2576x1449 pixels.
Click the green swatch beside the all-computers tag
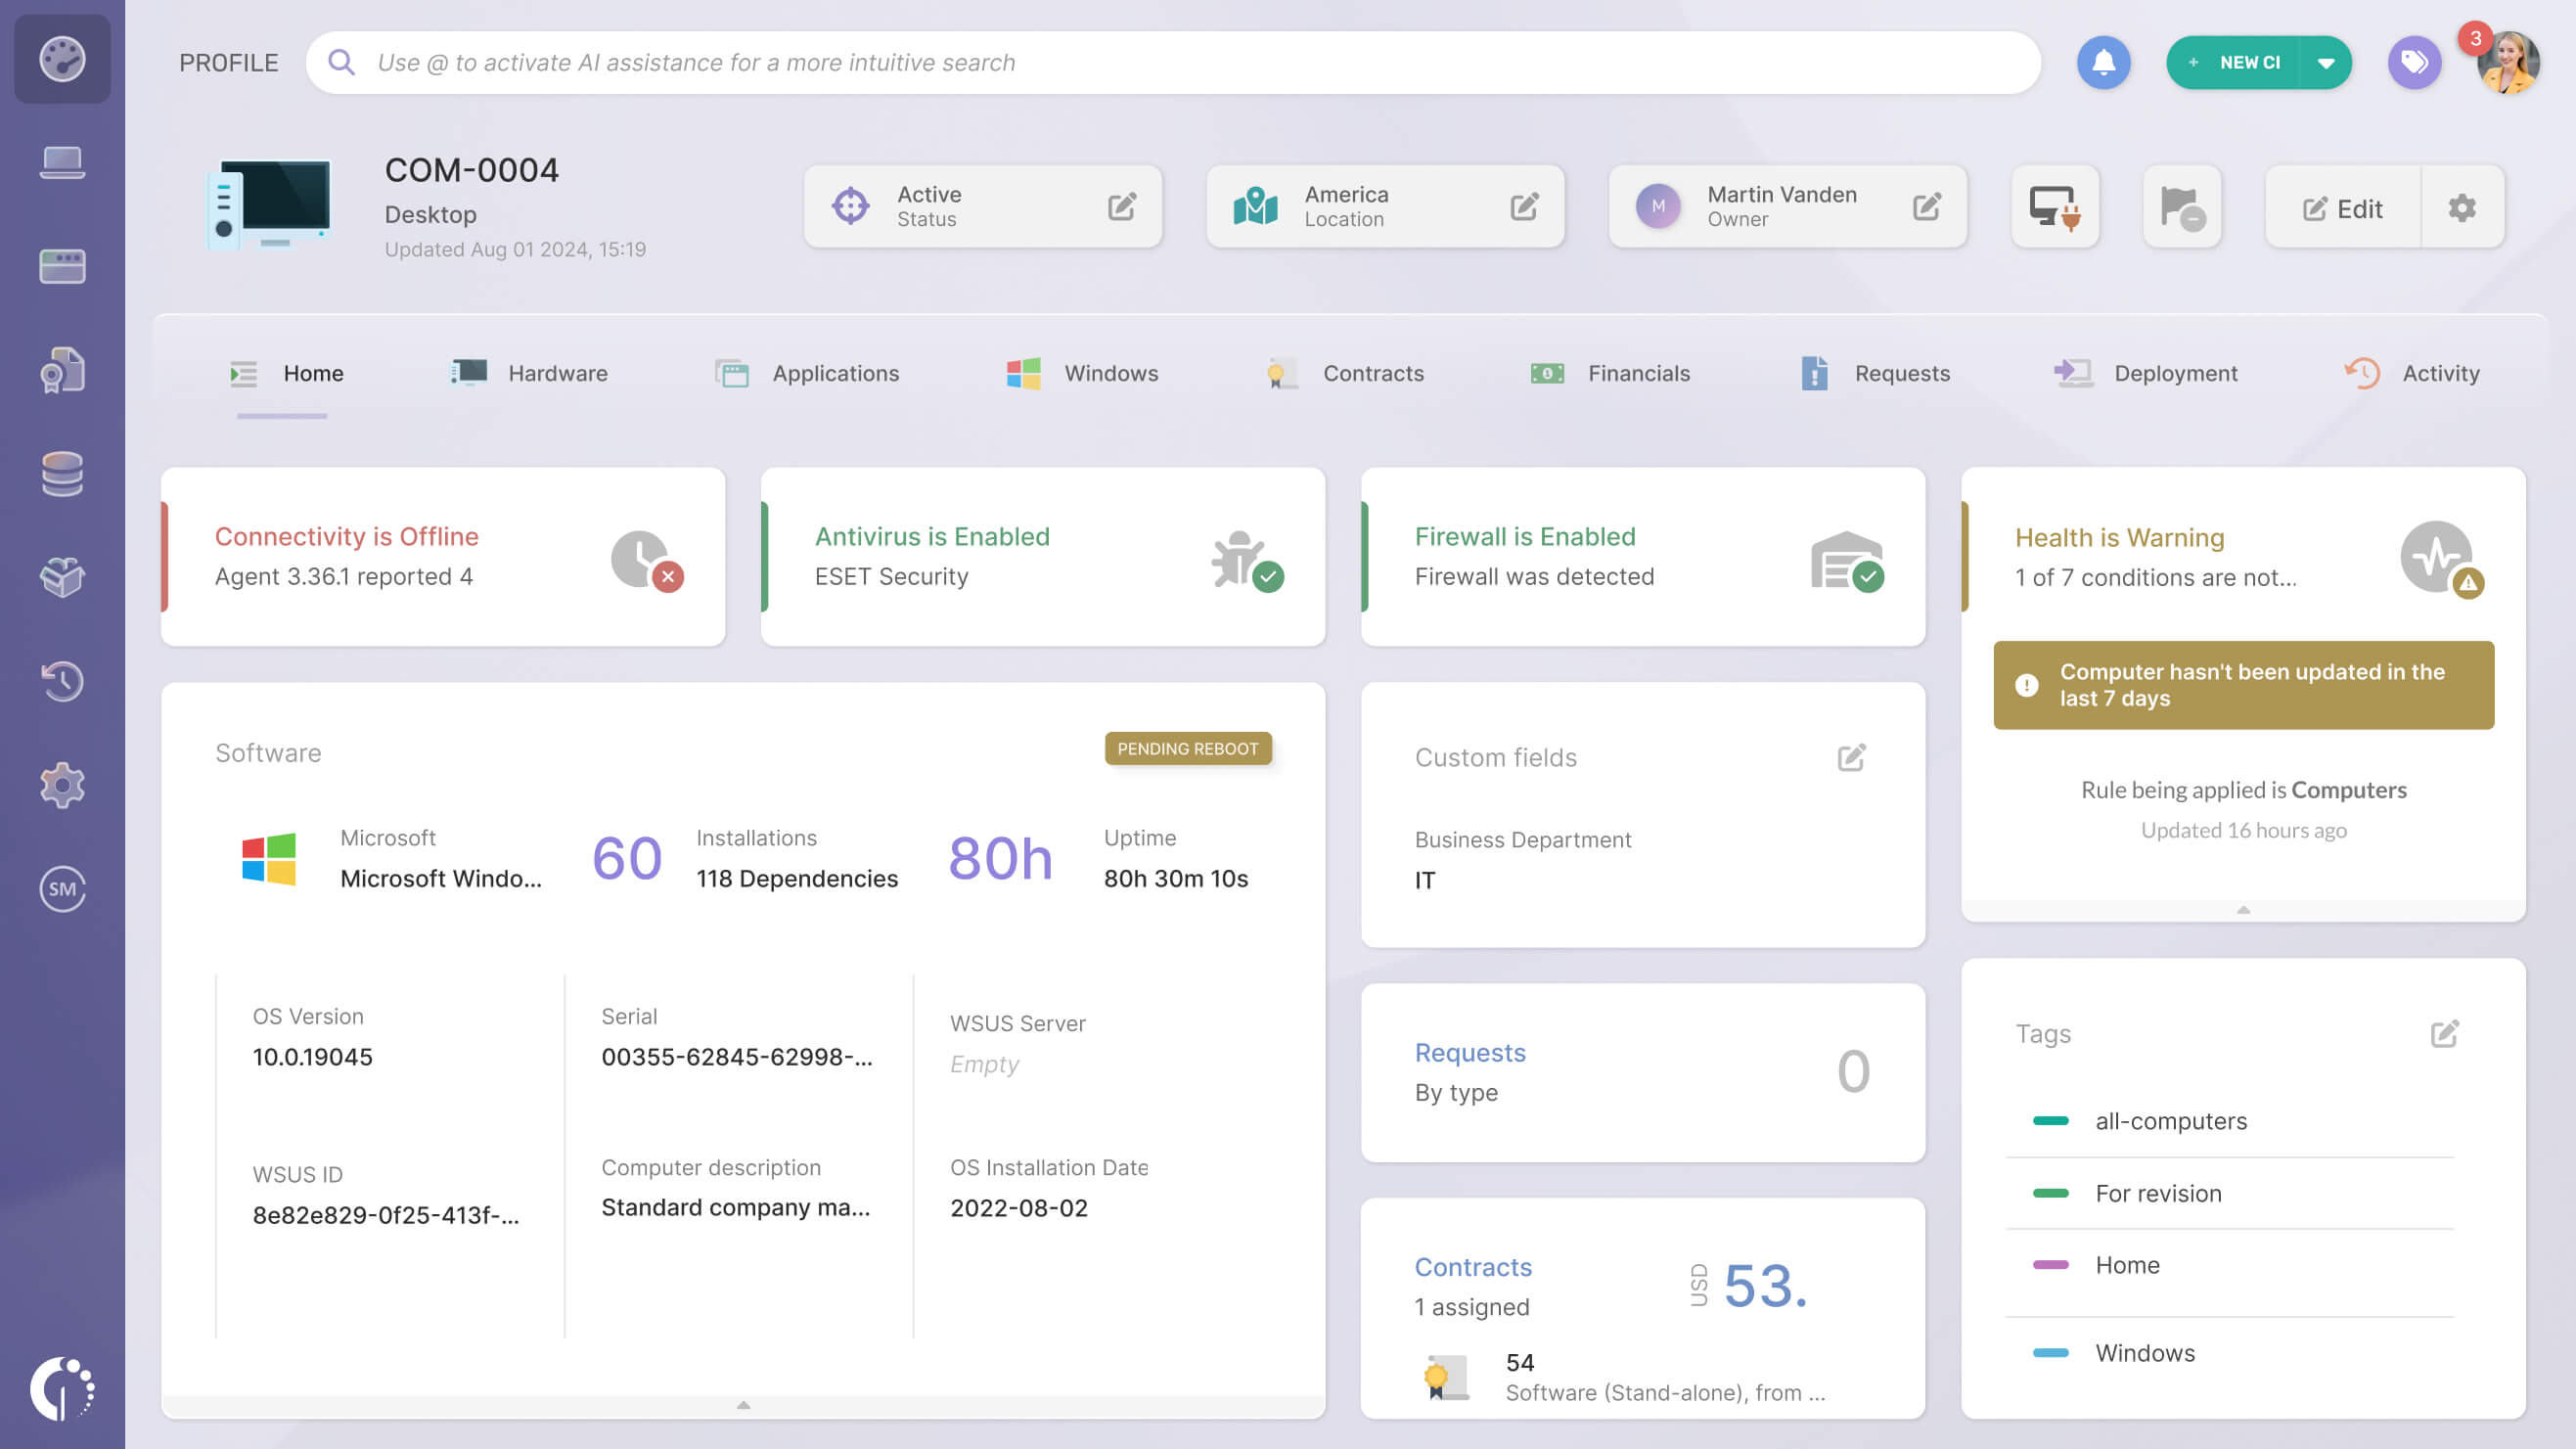pyautogui.click(x=2050, y=1121)
